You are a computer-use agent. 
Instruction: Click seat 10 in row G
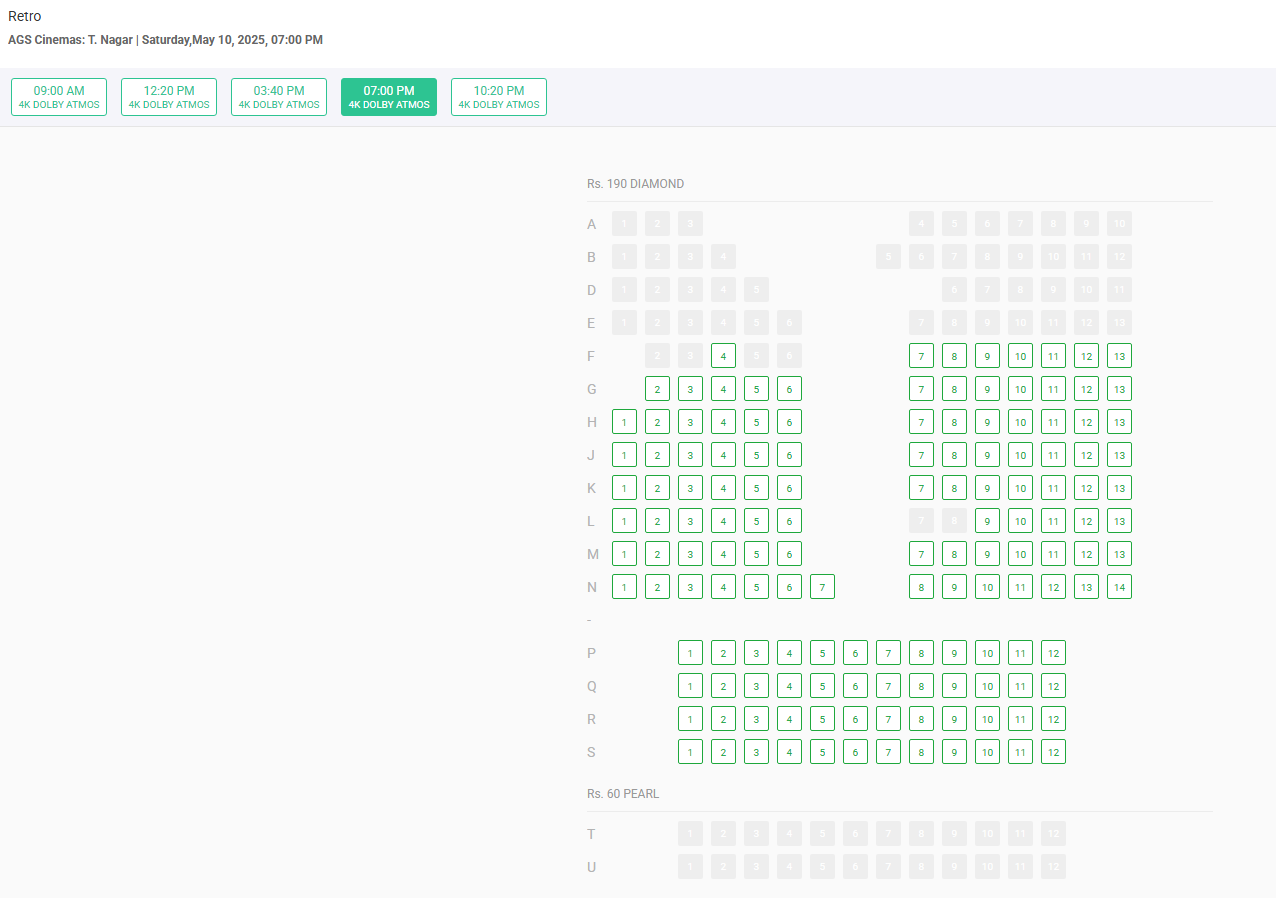1020,389
